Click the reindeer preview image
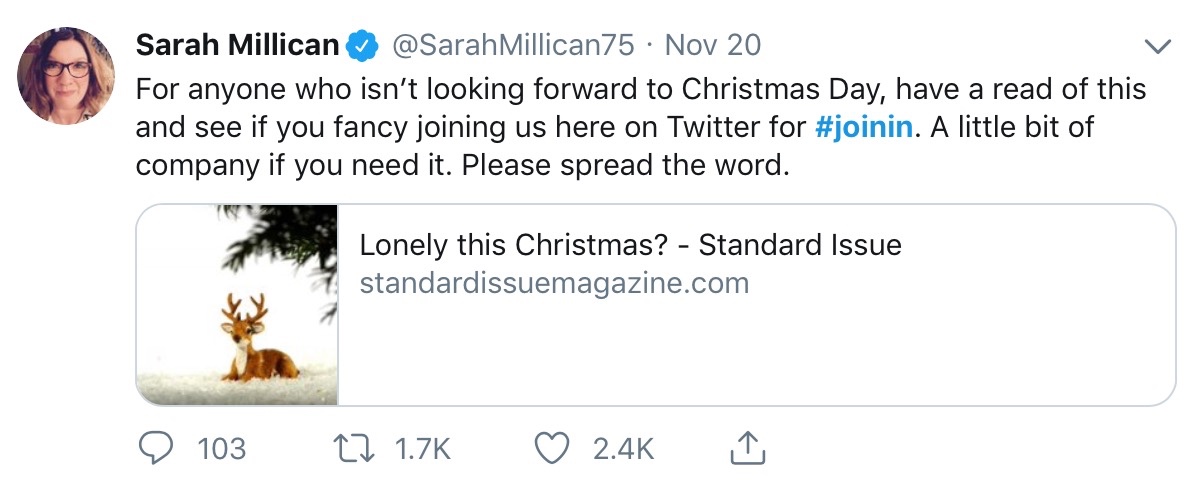This screenshot has width=1195, height=497. [238, 305]
